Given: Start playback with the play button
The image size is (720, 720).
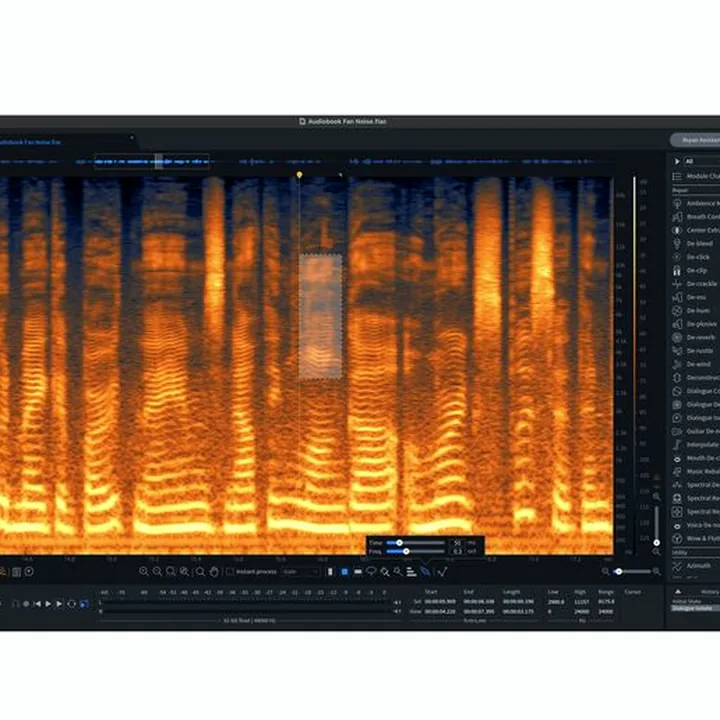Looking at the screenshot, I should point(48,604).
